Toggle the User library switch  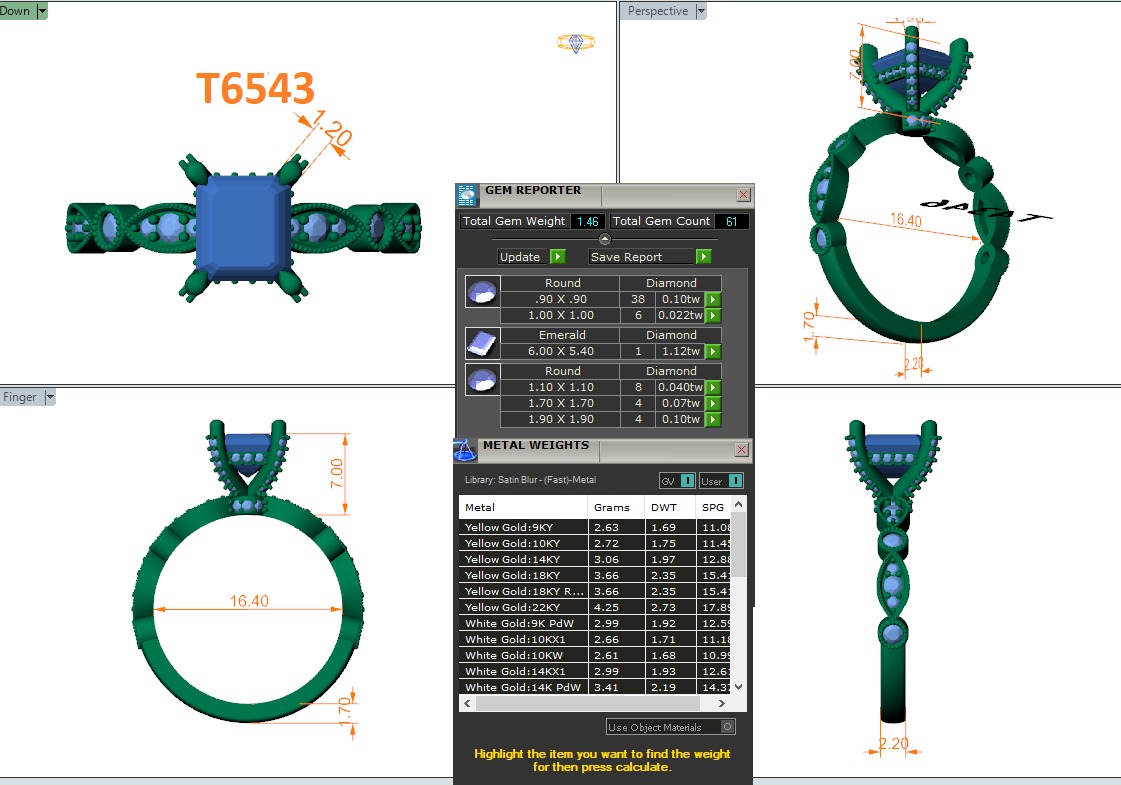point(735,480)
